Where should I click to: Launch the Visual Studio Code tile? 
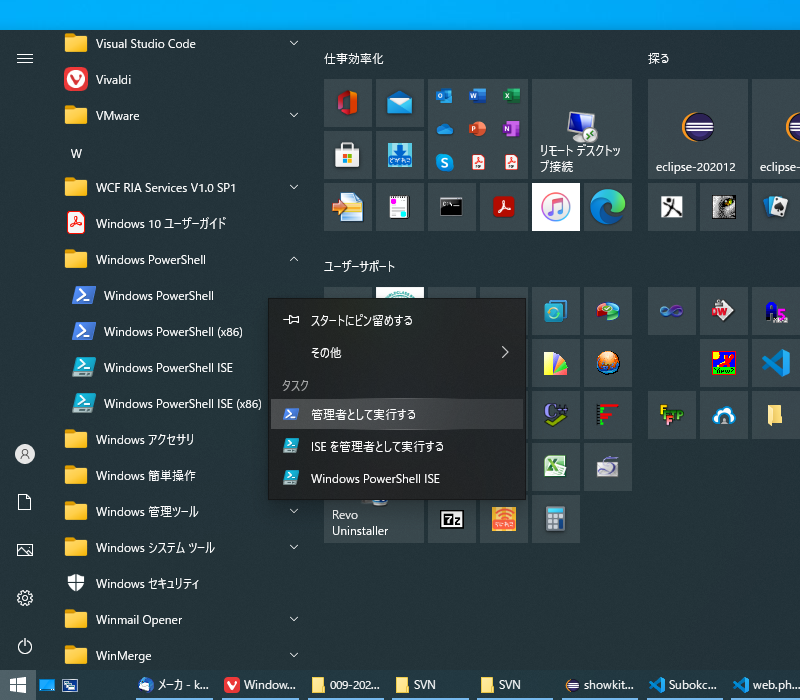click(776, 363)
